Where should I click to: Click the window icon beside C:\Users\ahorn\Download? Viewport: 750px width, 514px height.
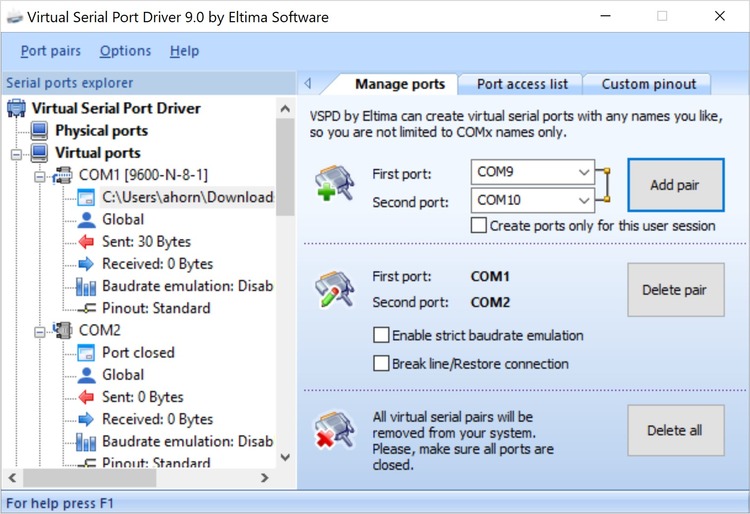[86, 197]
